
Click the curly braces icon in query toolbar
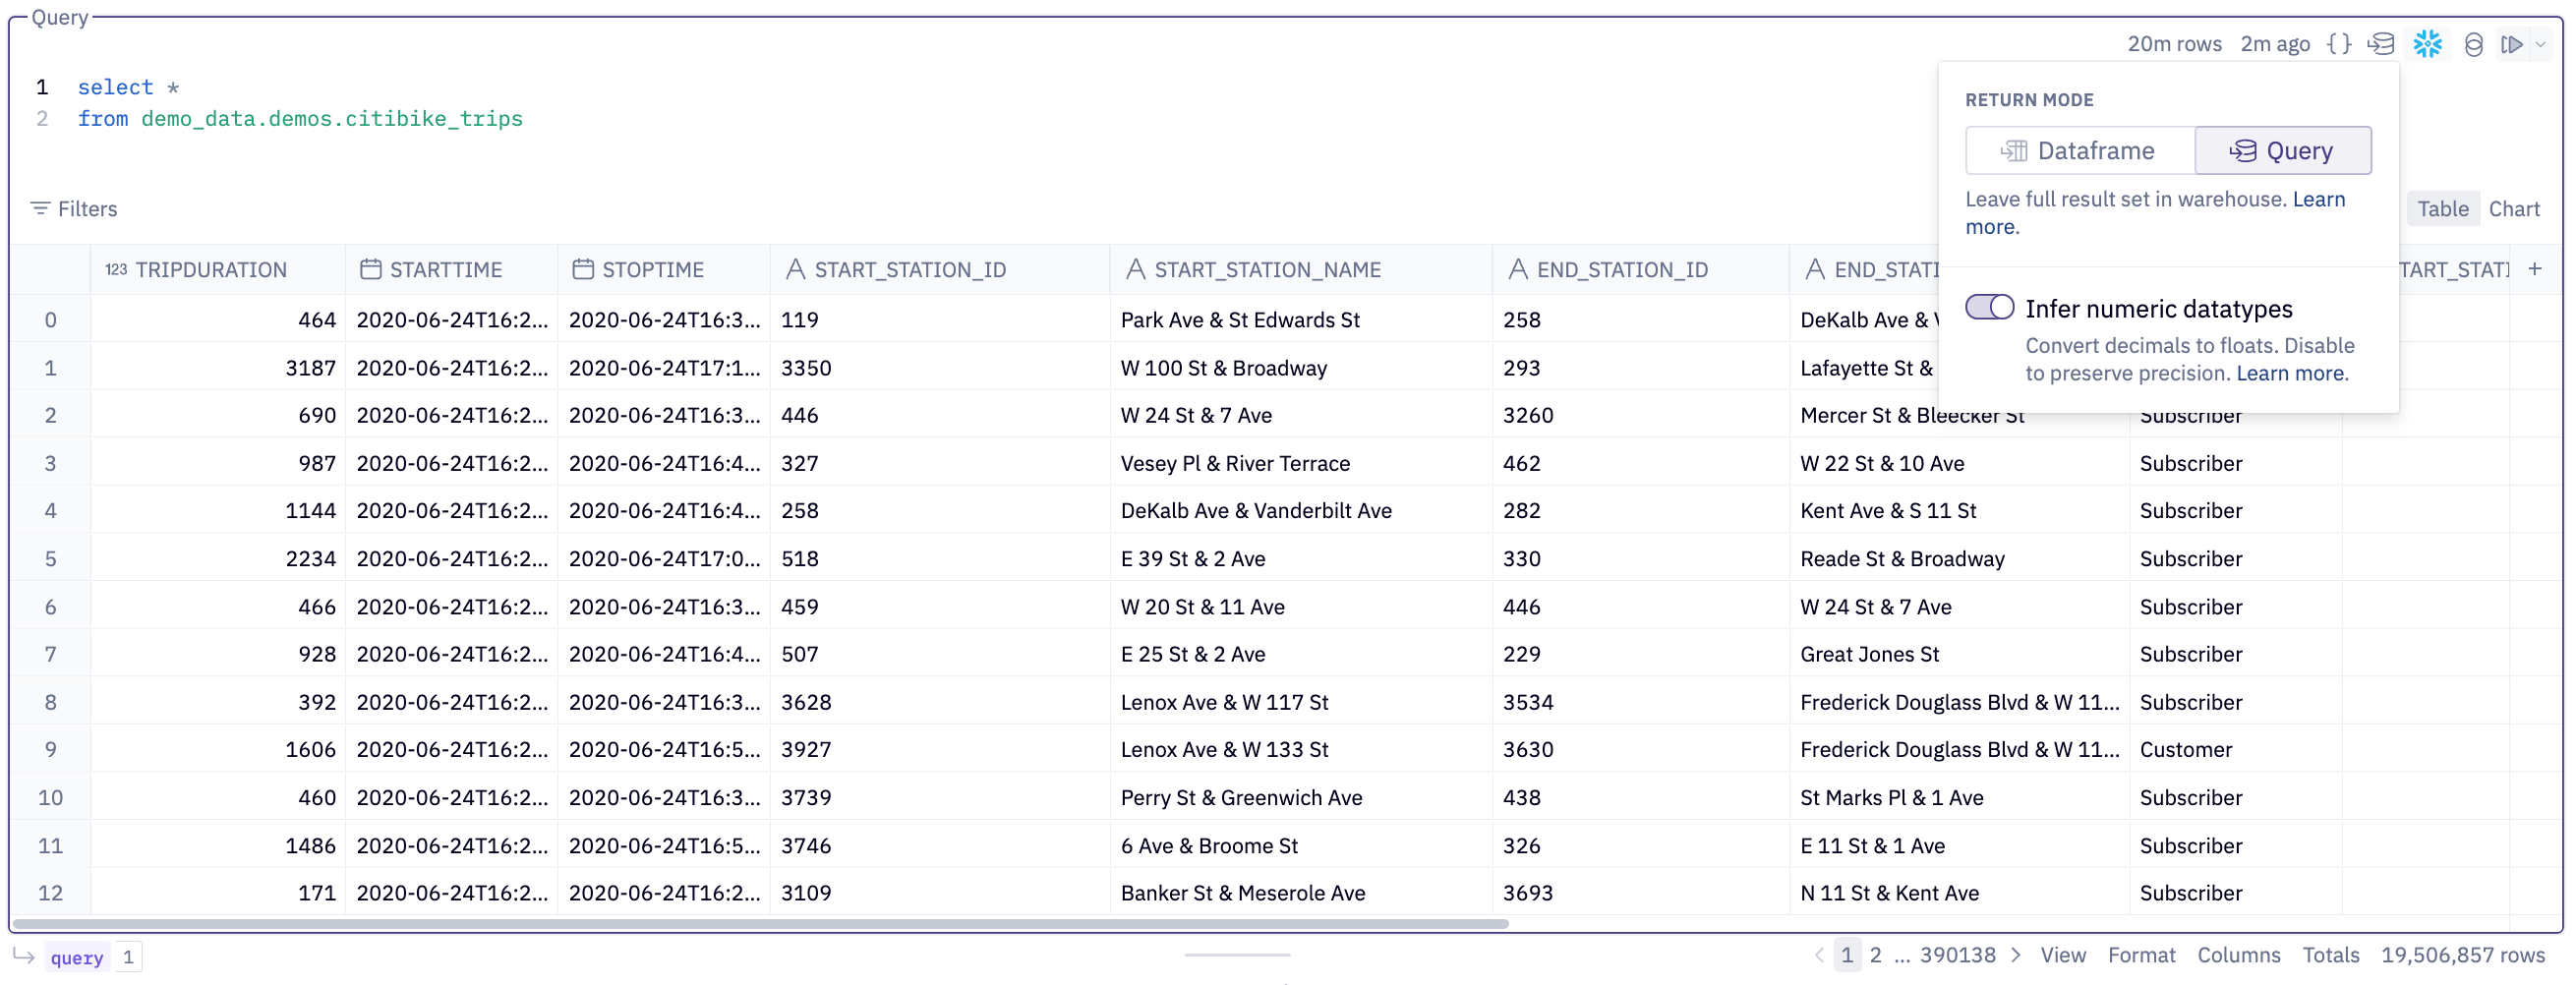click(2338, 44)
